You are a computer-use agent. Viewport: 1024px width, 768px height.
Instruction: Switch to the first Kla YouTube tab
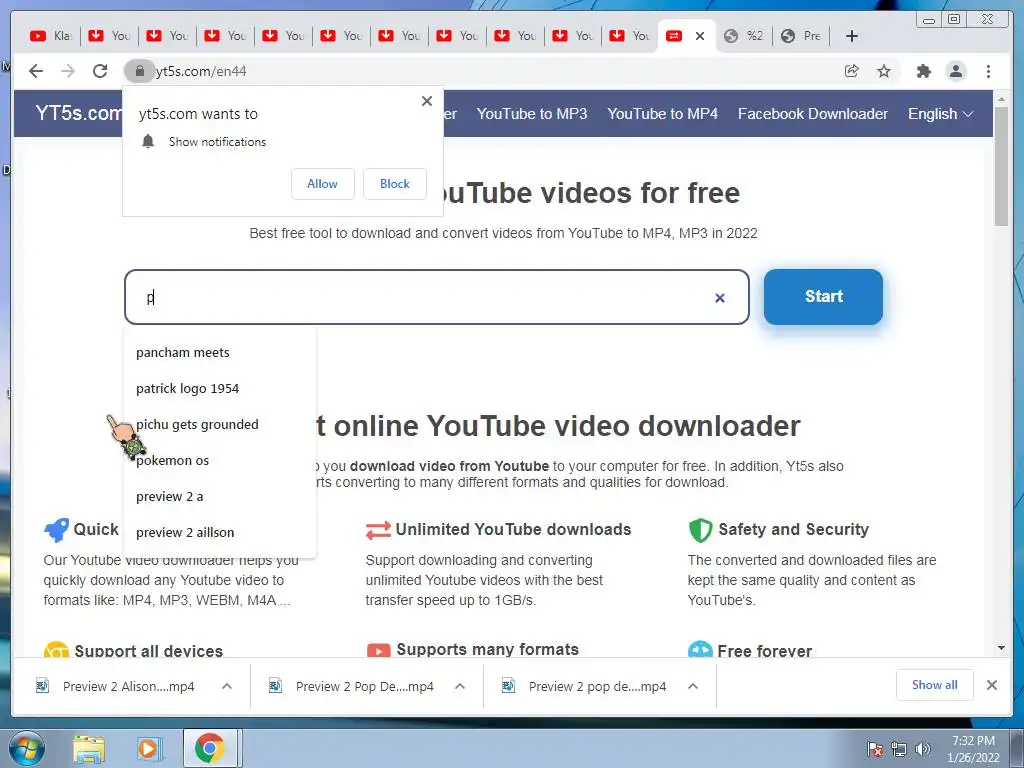pyautogui.click(x=52, y=36)
